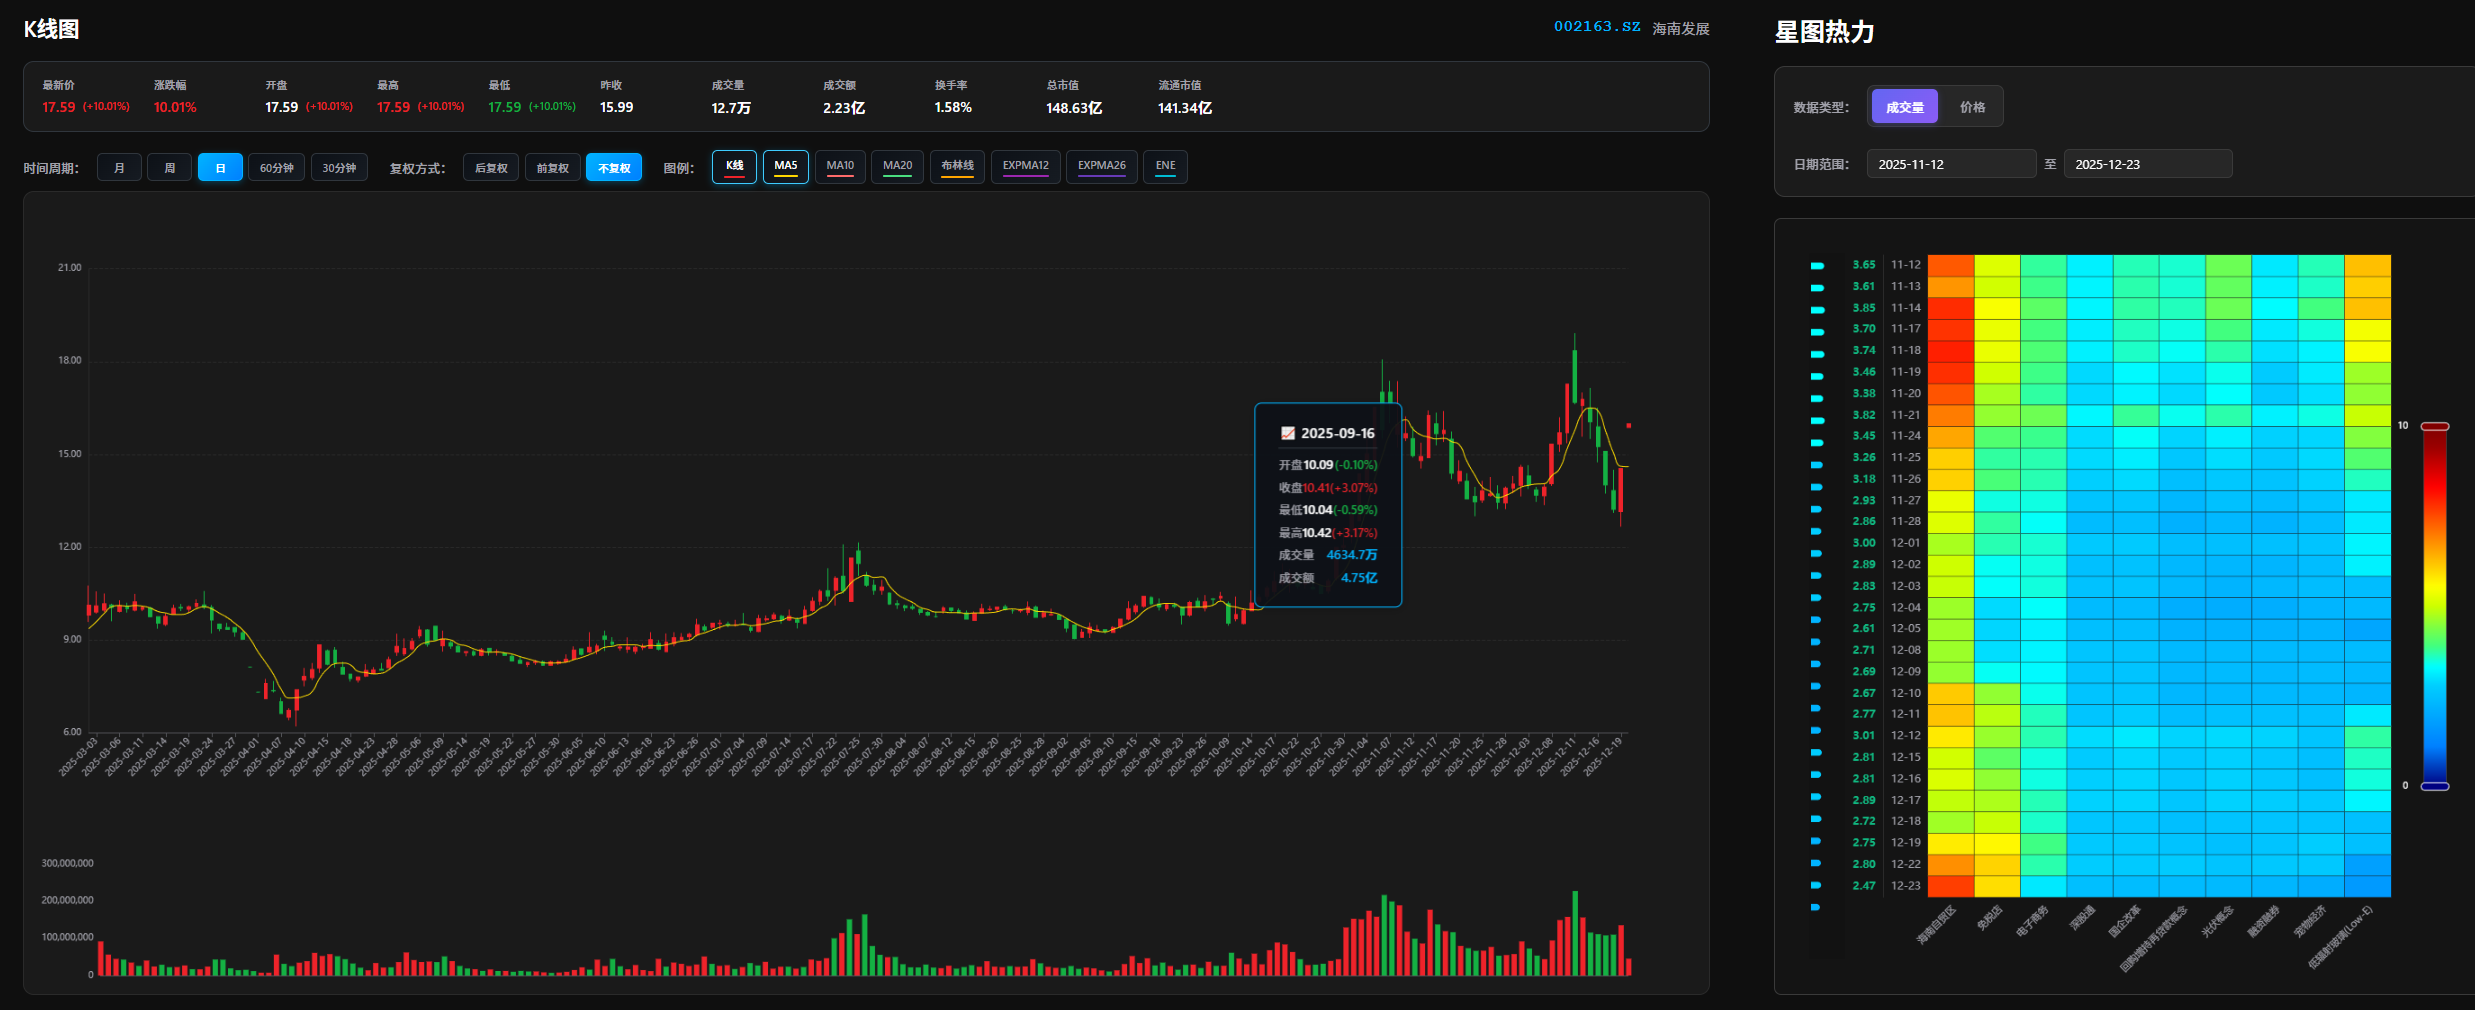Select 后复权 adjustment mode
Image resolution: width=2475 pixels, height=1010 pixels.
coord(491,168)
